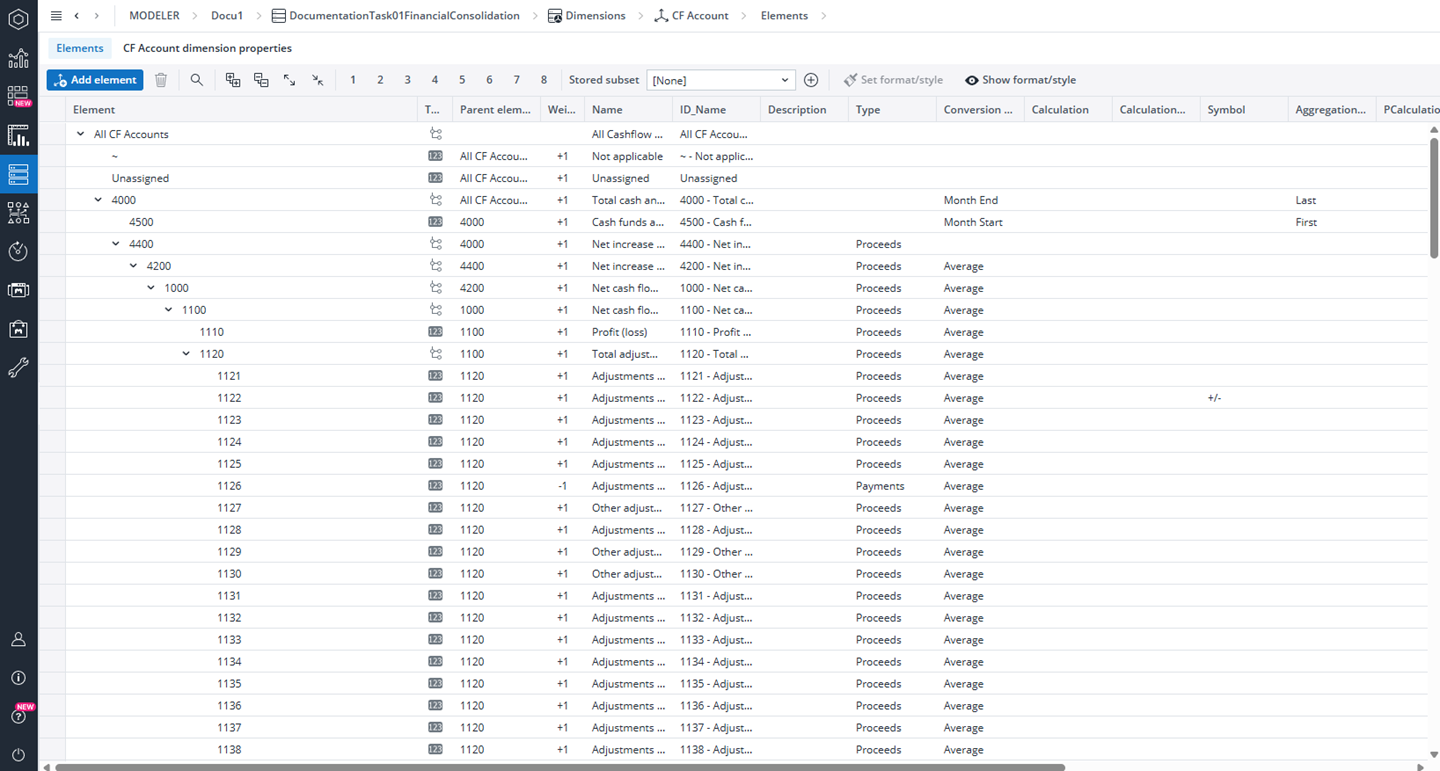Click the search magnifier icon in toolbar
Viewport: 1440px width, 771px height.
click(197, 80)
